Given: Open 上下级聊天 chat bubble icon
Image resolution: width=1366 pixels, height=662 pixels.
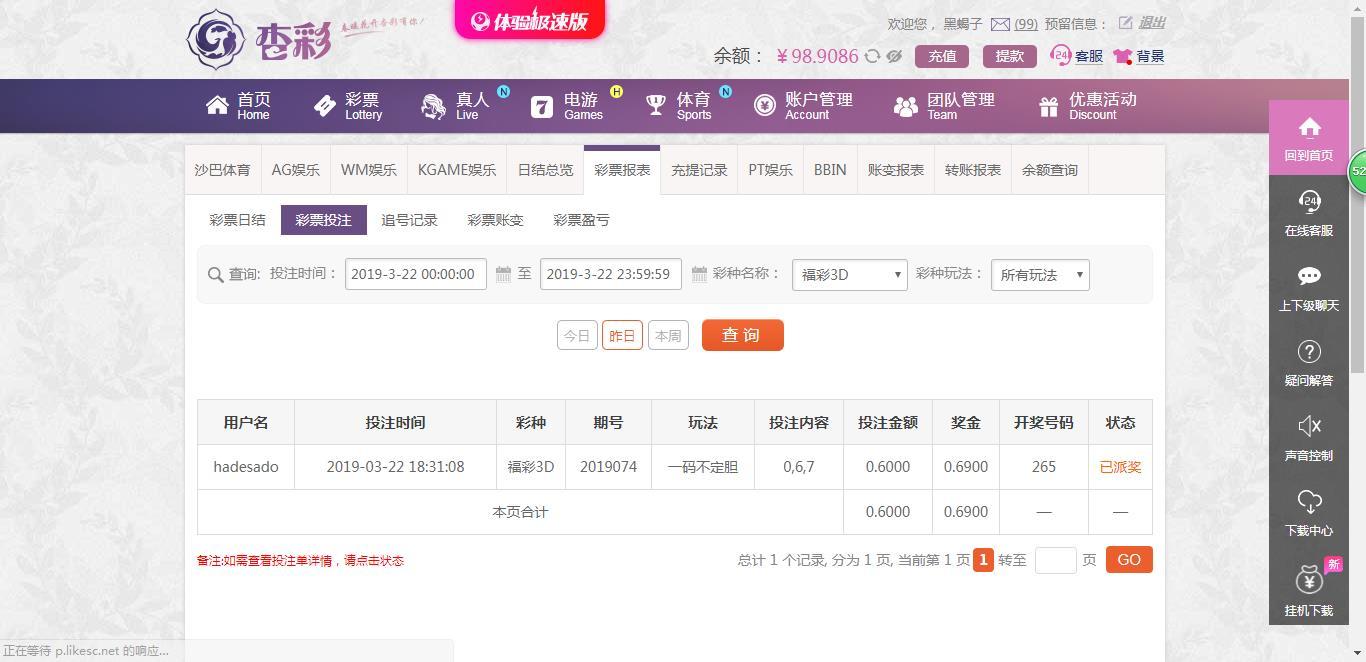Looking at the screenshot, I should point(1309,276).
